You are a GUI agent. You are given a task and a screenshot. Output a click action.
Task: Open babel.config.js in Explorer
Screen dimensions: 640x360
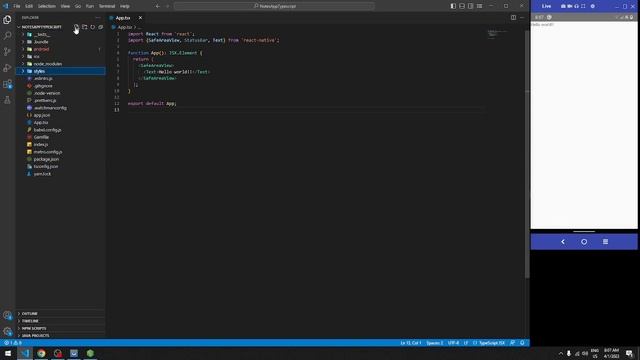(60, 130)
